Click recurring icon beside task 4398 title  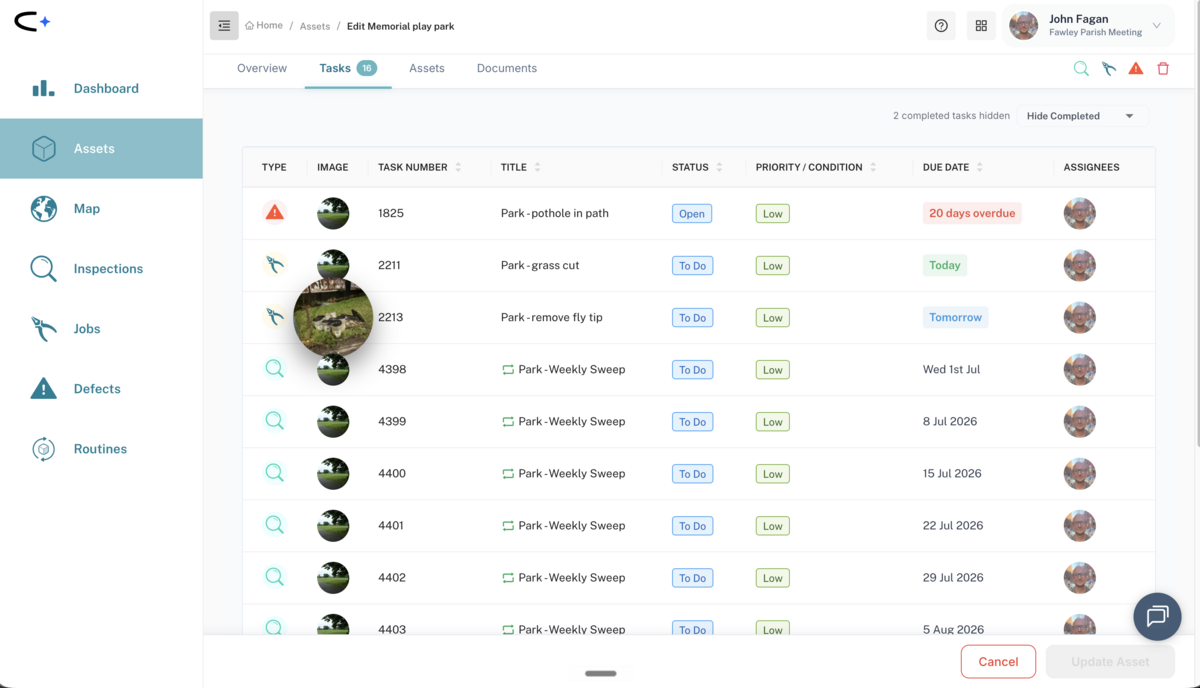pyautogui.click(x=508, y=369)
